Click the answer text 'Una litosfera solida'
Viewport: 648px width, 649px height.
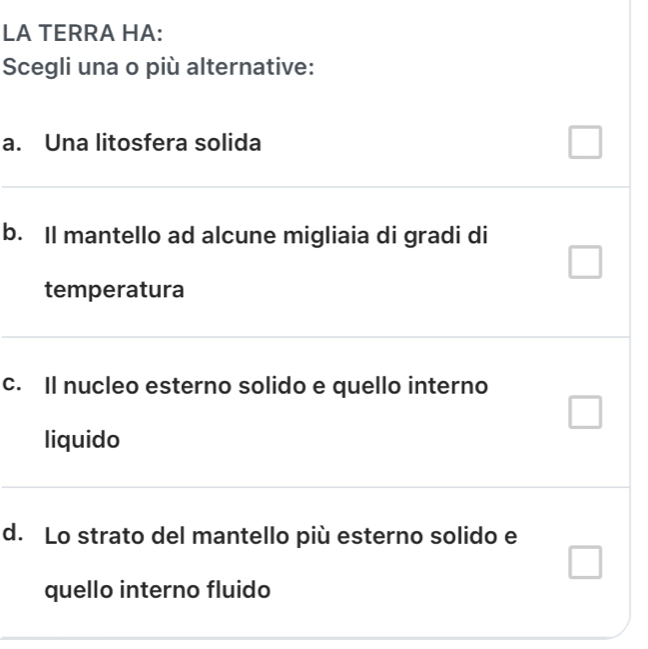click(x=153, y=144)
